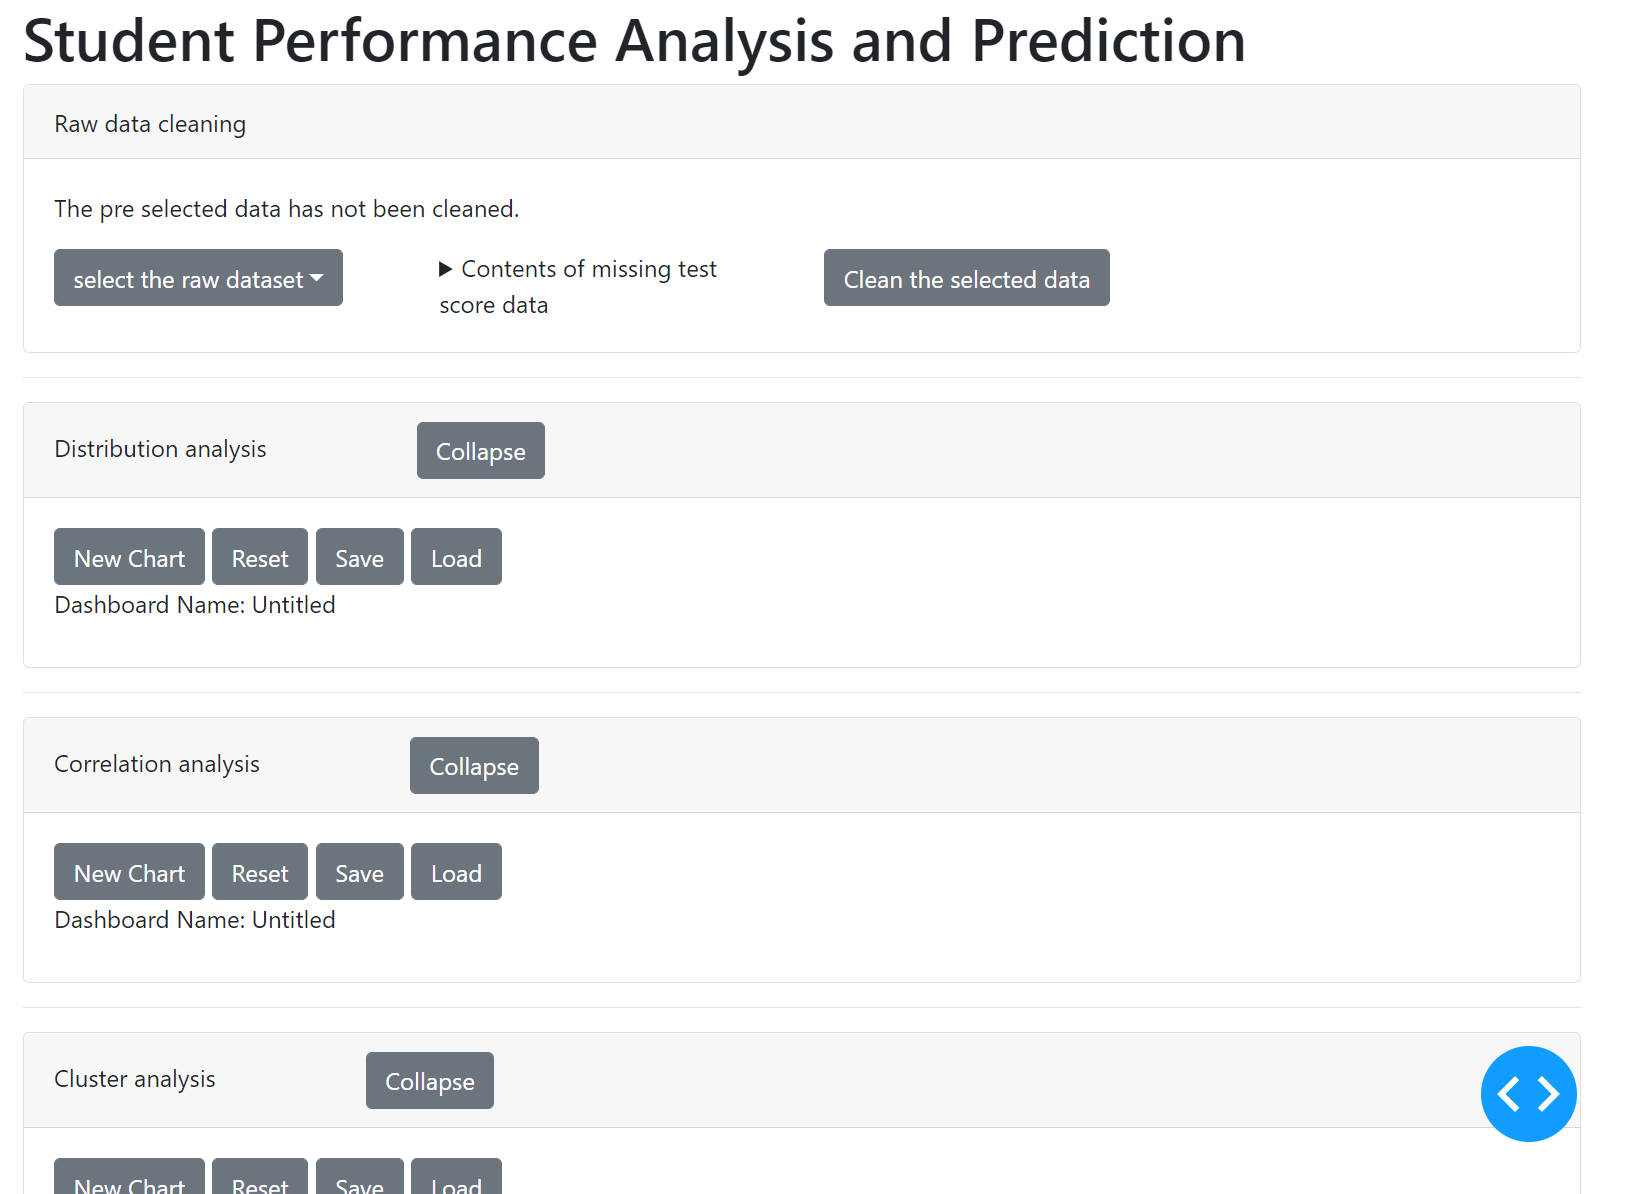Create New Chart in Correlation analysis

point(129,872)
